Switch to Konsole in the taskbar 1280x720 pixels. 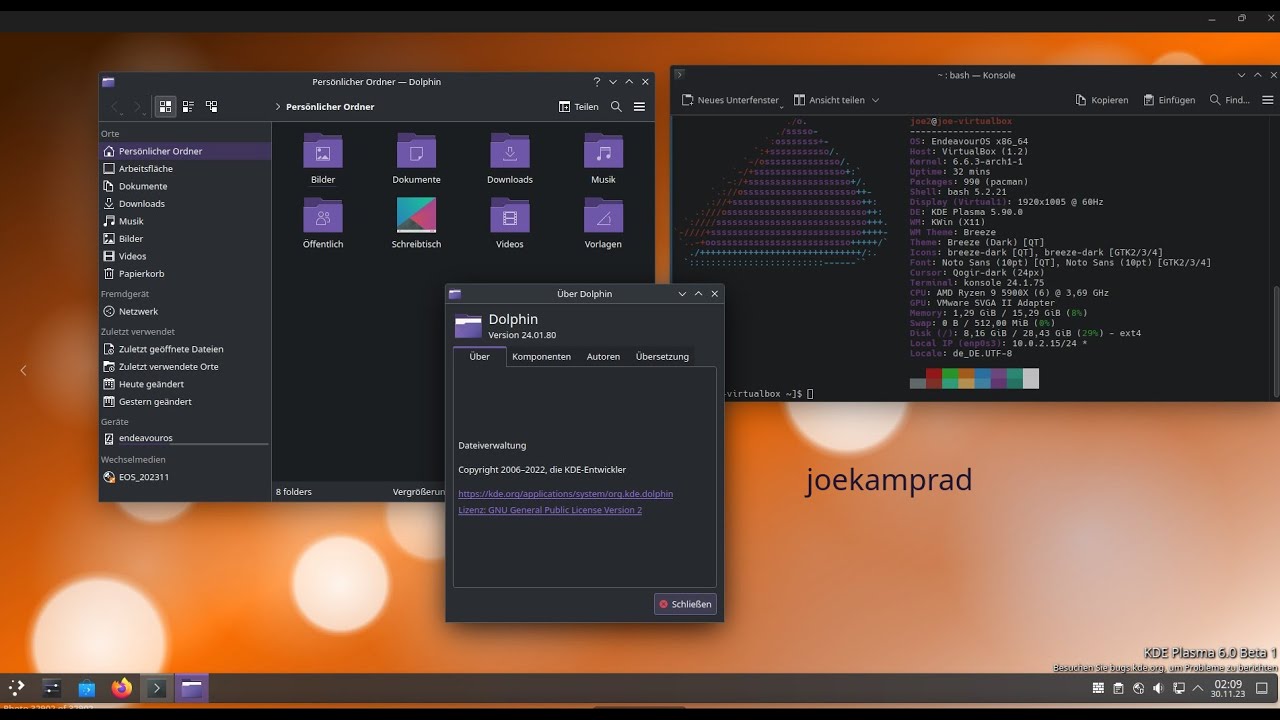pyautogui.click(x=156, y=687)
